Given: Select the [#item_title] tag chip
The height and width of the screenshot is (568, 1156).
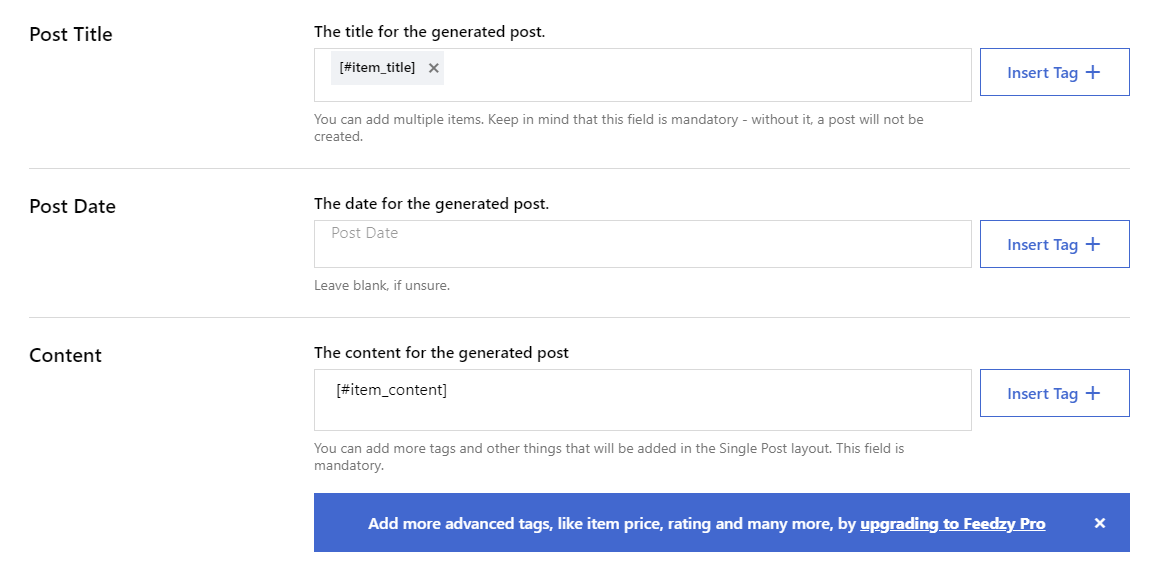Looking at the screenshot, I should point(377,68).
